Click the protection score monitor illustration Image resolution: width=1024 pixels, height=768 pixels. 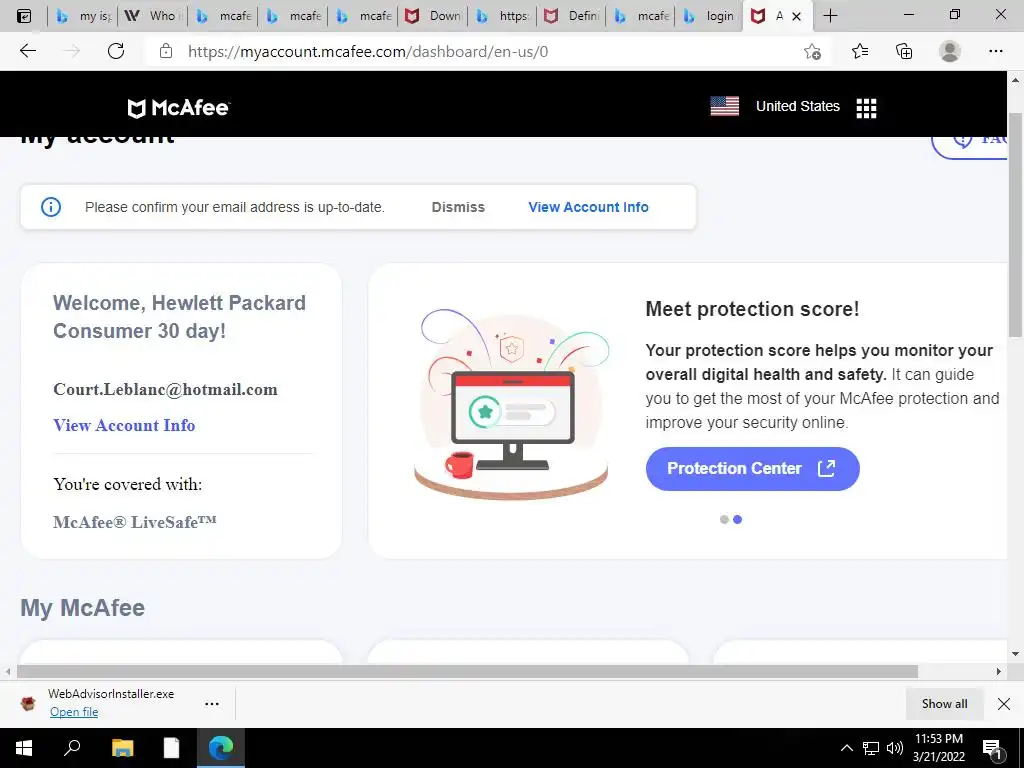click(x=511, y=405)
